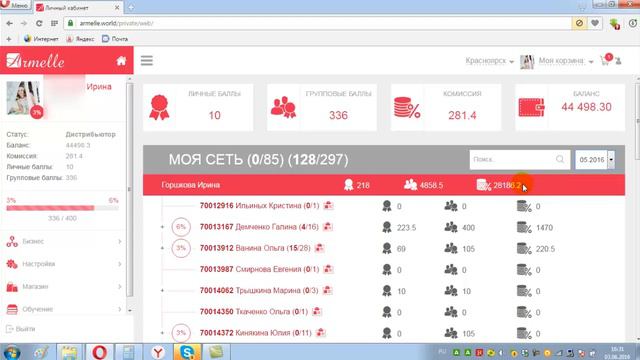Open the hamburger menu icon
Viewport: 640px width, 360px height.
coord(147,61)
